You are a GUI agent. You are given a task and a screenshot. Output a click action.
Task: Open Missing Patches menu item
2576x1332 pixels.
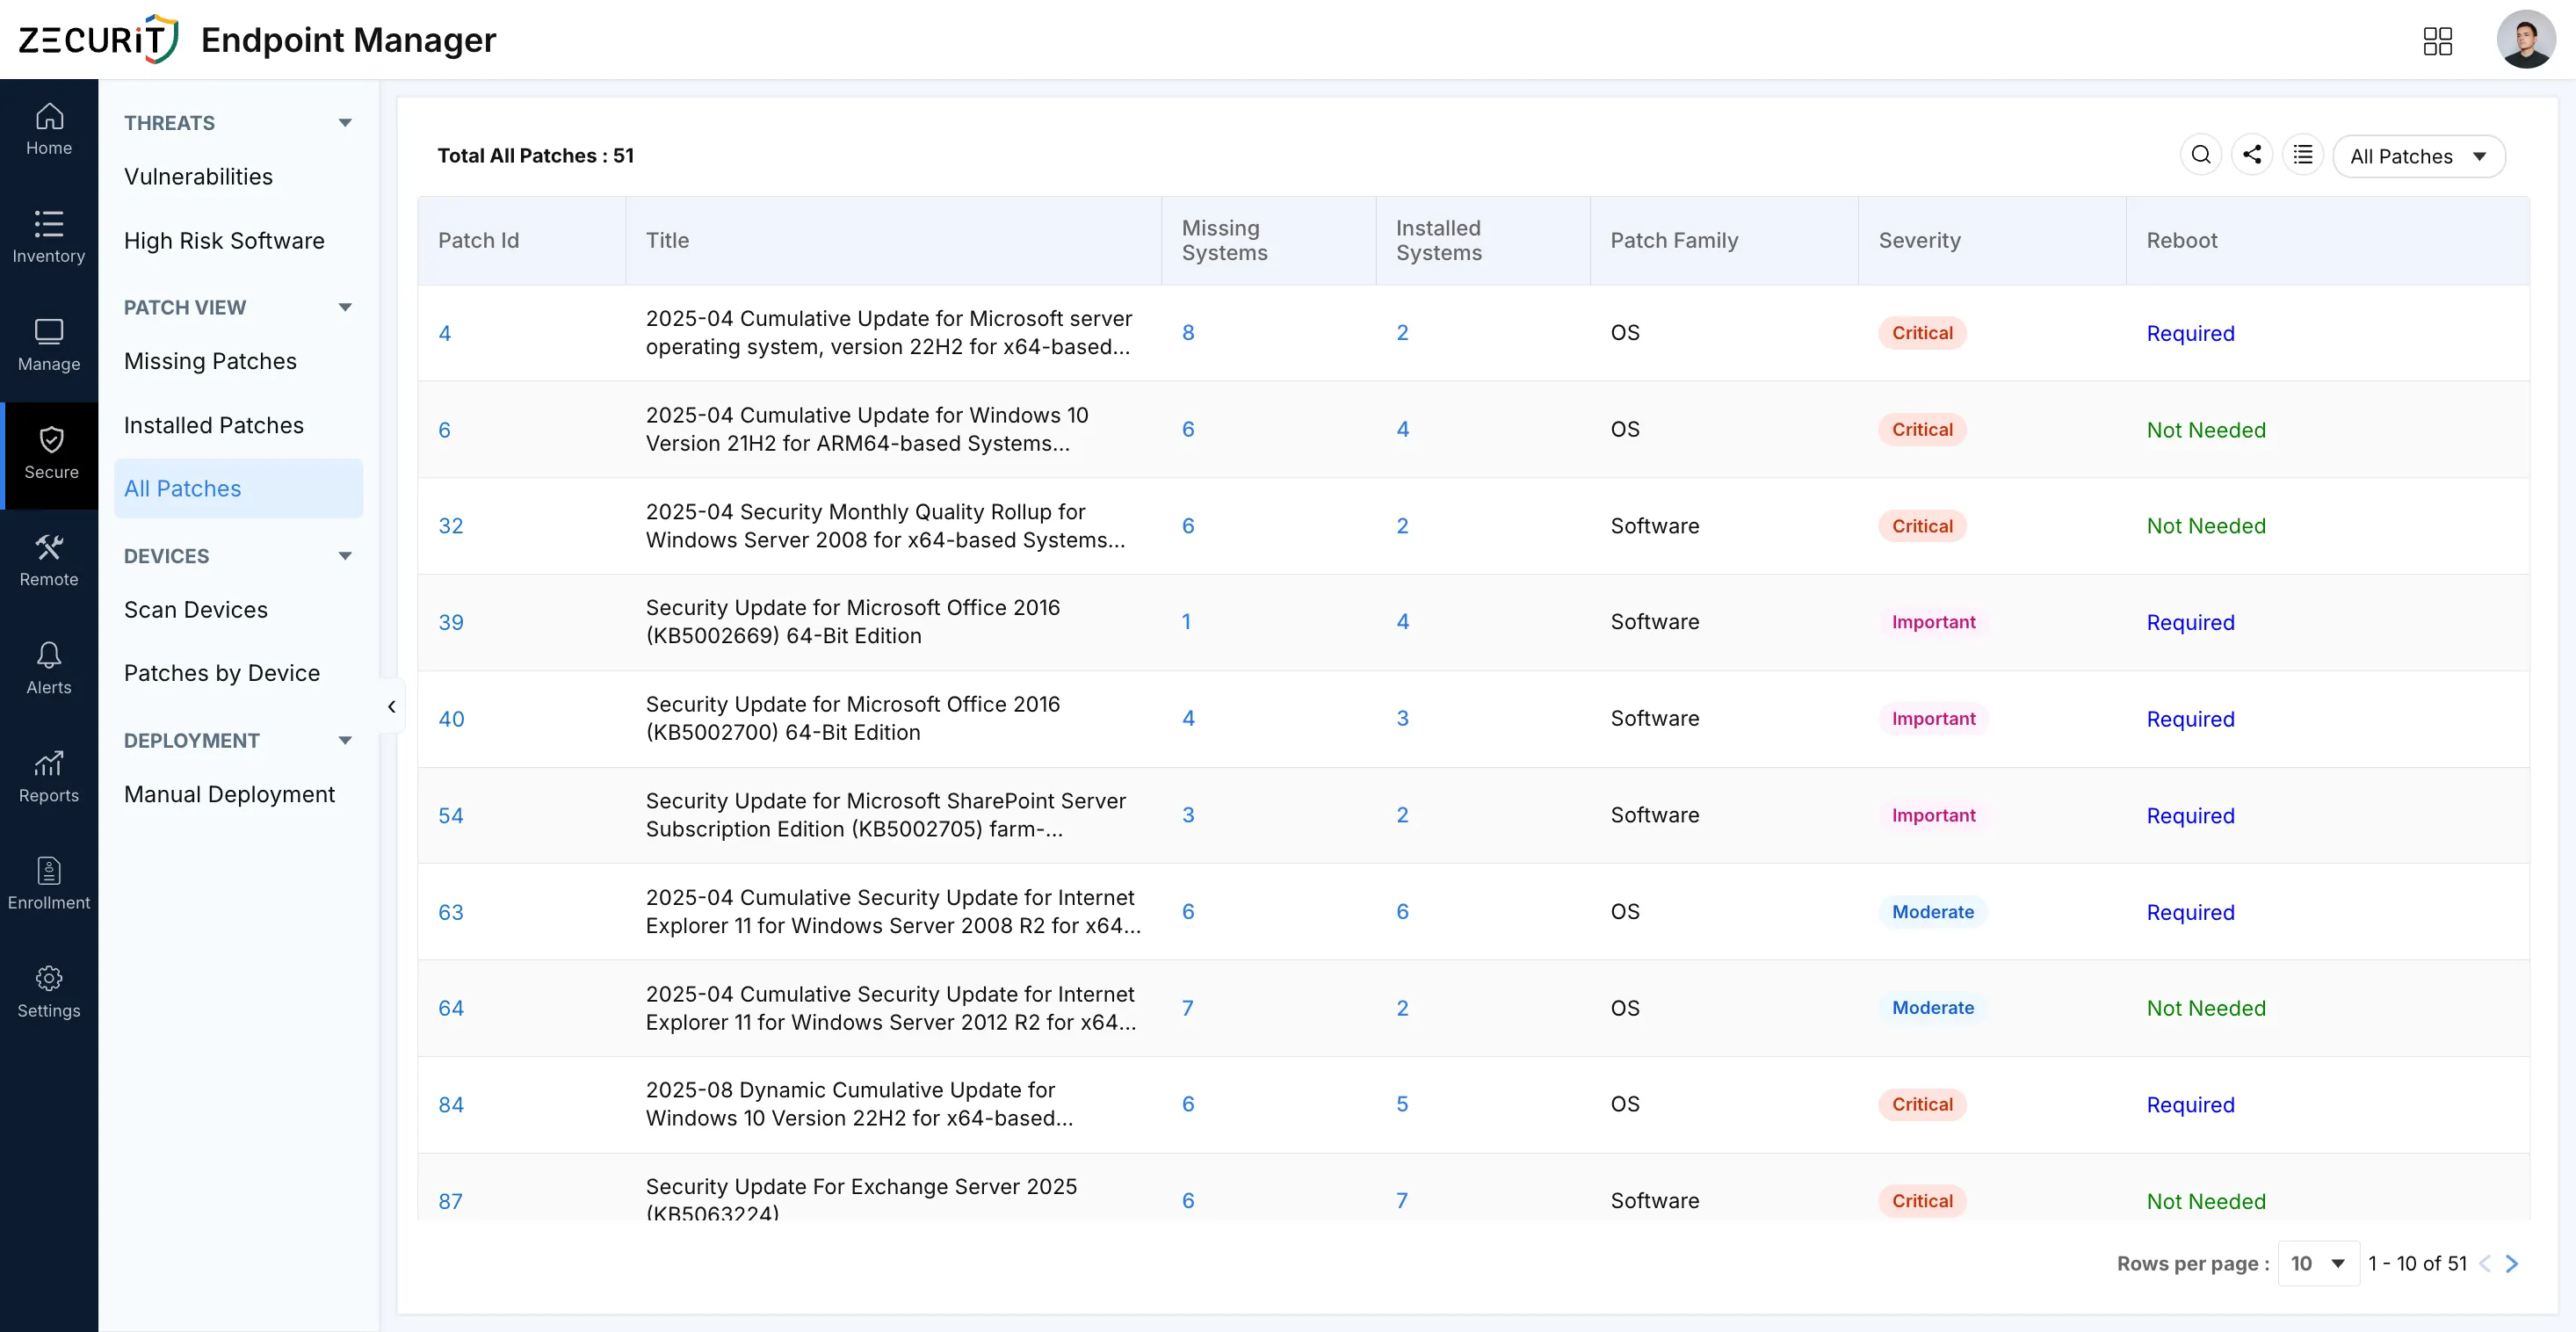210,361
